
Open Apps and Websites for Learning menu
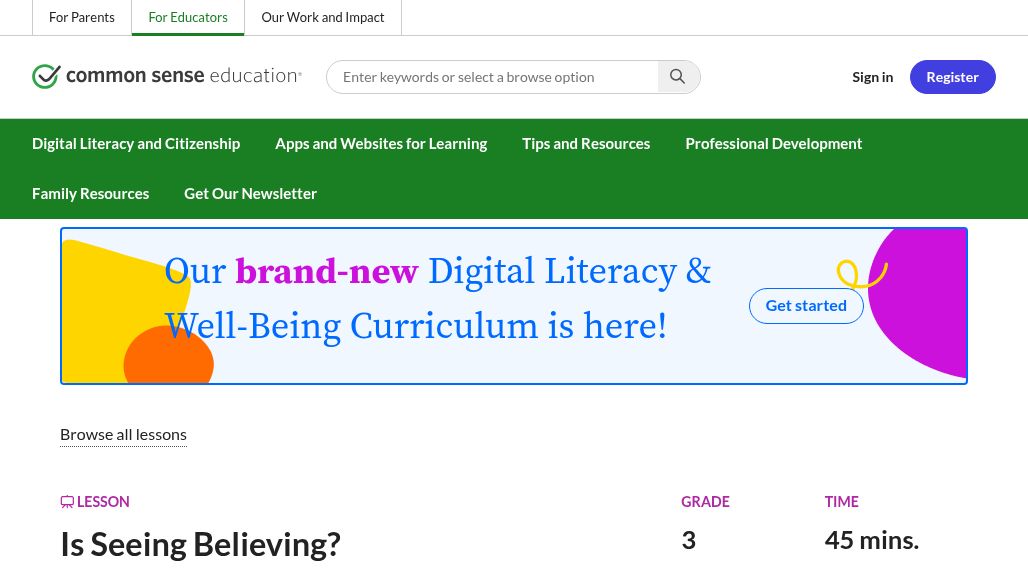tap(381, 144)
